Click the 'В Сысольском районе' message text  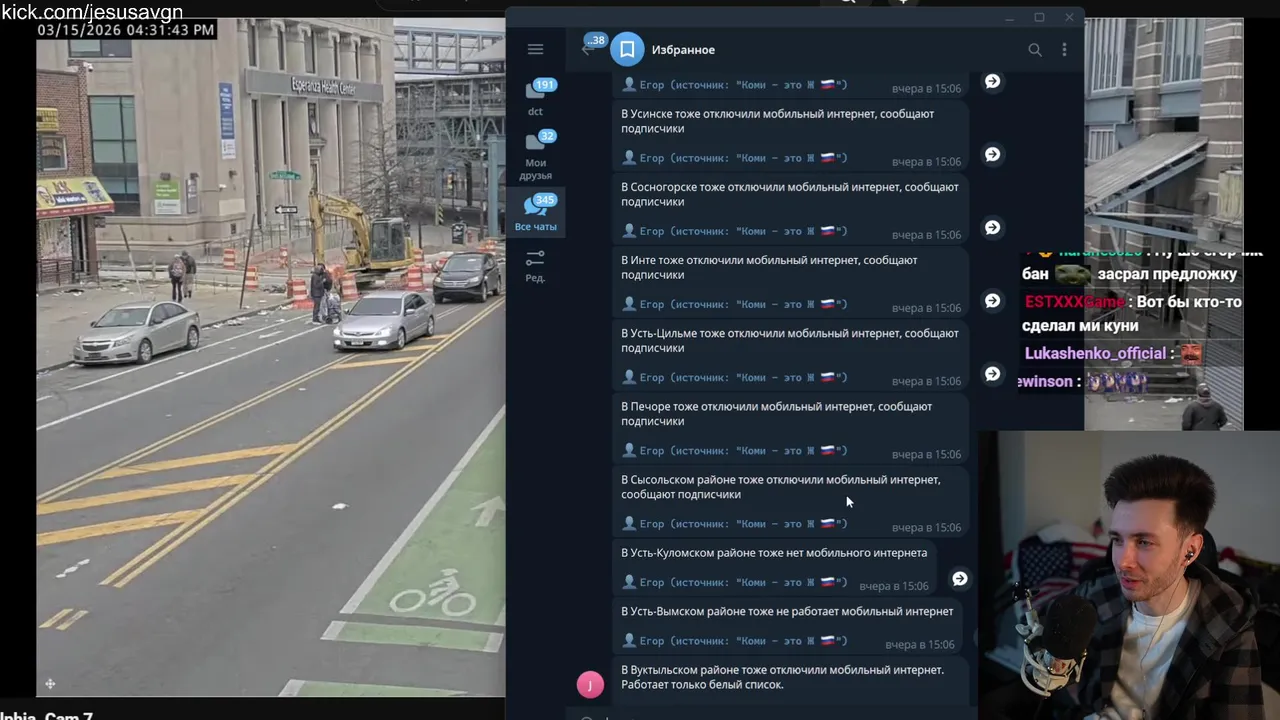(x=781, y=486)
